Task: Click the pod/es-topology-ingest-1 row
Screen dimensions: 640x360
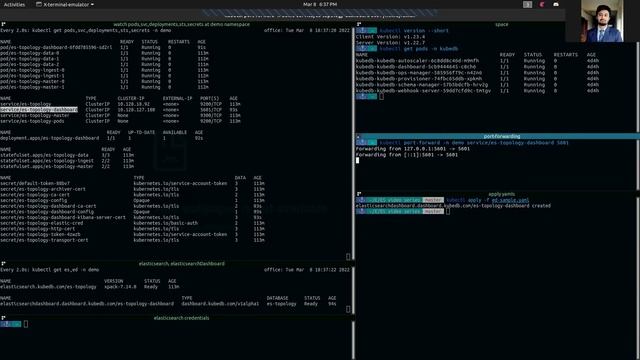Action: 104,76
